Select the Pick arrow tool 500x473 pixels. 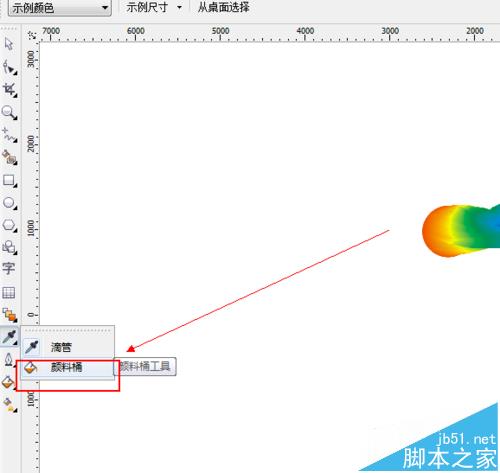(9, 44)
